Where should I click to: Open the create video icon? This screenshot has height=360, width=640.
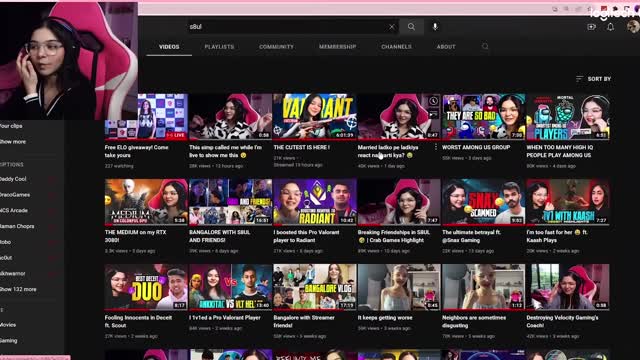[591, 27]
